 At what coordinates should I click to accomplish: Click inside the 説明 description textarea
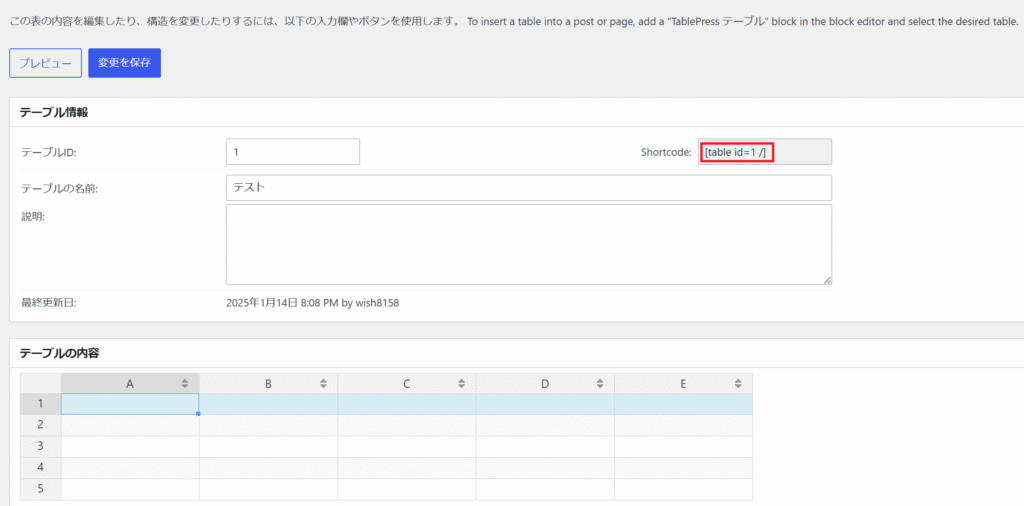(x=528, y=244)
